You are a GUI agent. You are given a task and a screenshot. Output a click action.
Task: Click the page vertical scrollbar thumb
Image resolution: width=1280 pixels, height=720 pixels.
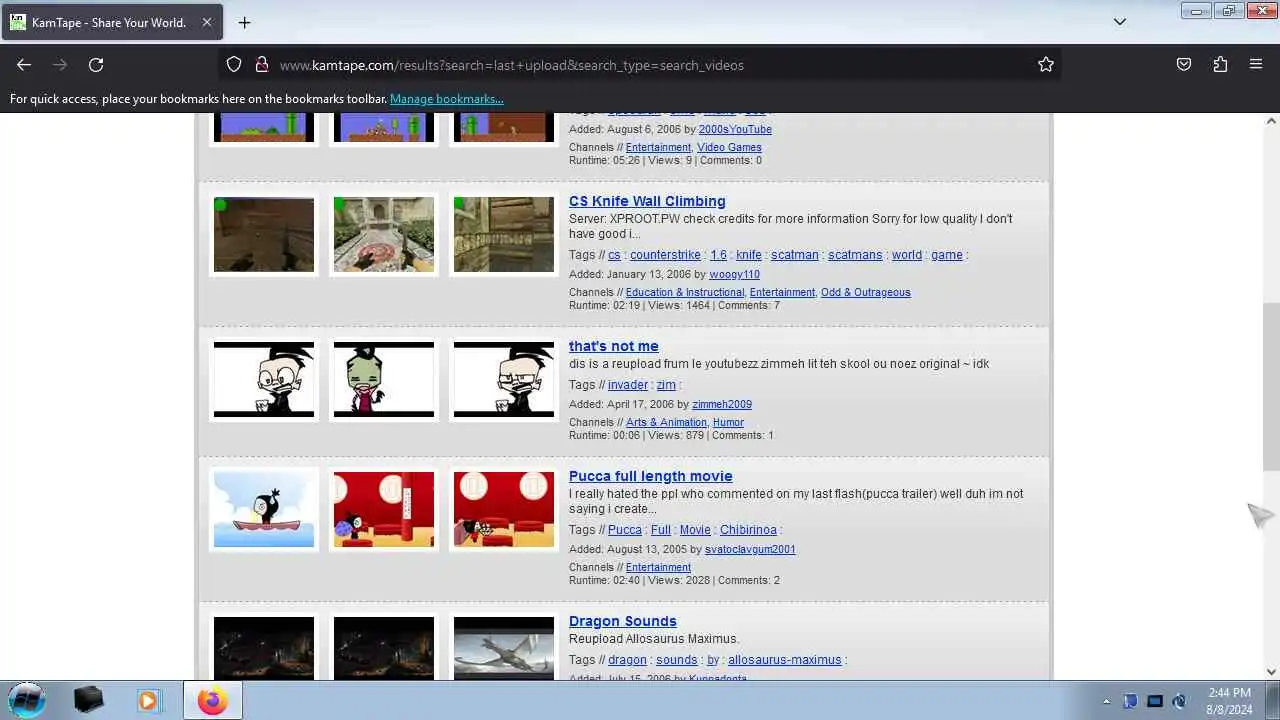pyautogui.click(x=1271, y=387)
